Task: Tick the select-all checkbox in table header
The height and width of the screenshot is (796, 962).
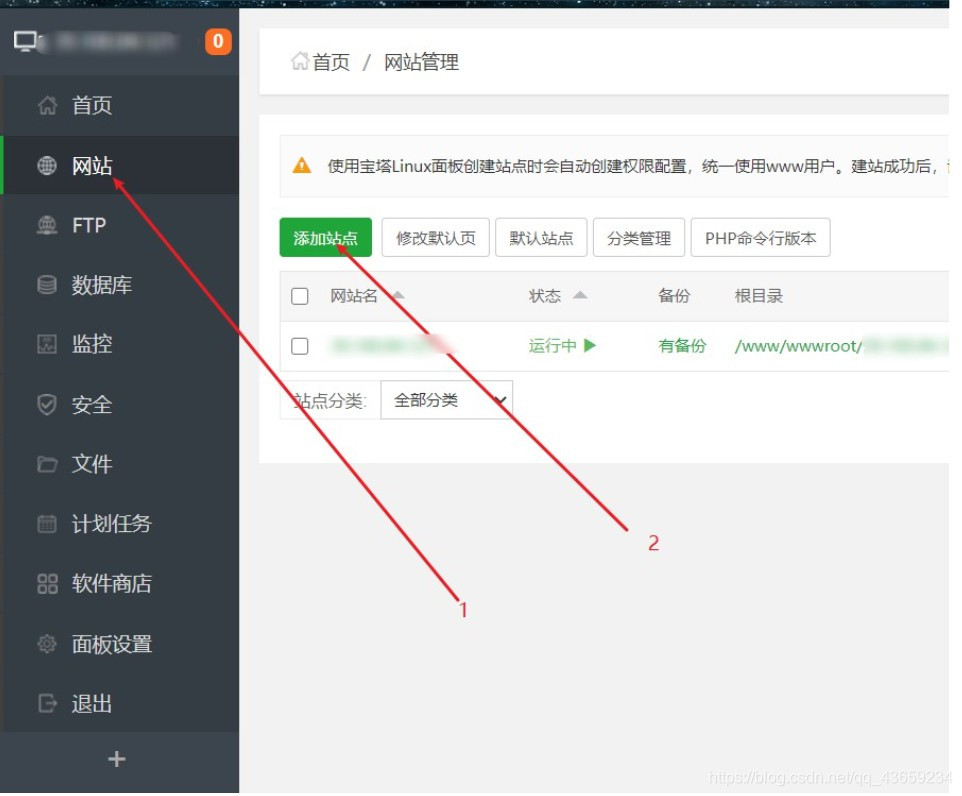Action: 299,296
